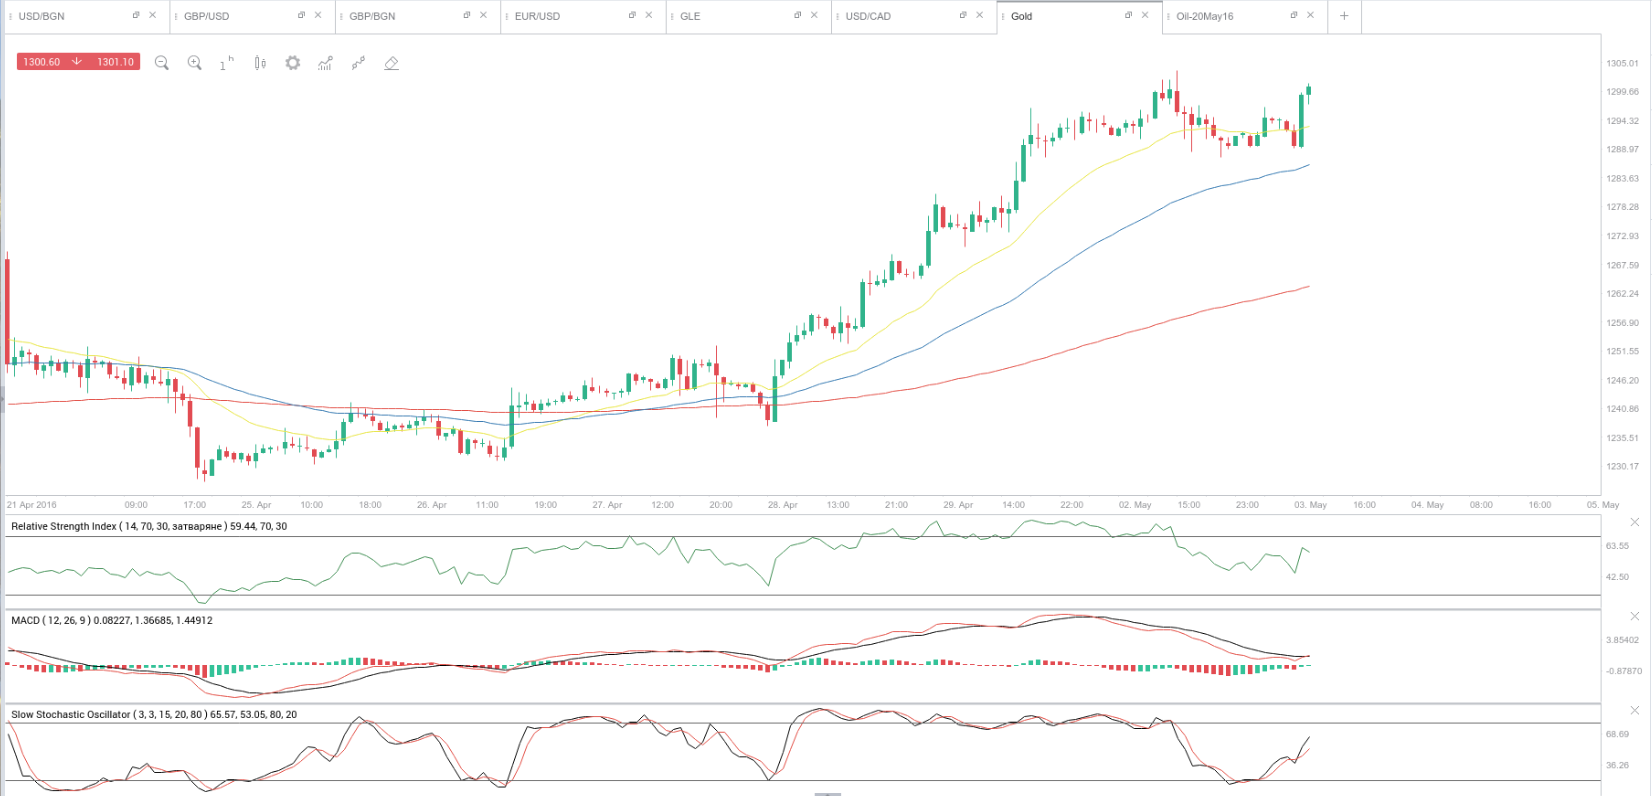This screenshot has height=796, width=1652.
Task: Switch to the EUR/USD tab
Action: point(537,16)
